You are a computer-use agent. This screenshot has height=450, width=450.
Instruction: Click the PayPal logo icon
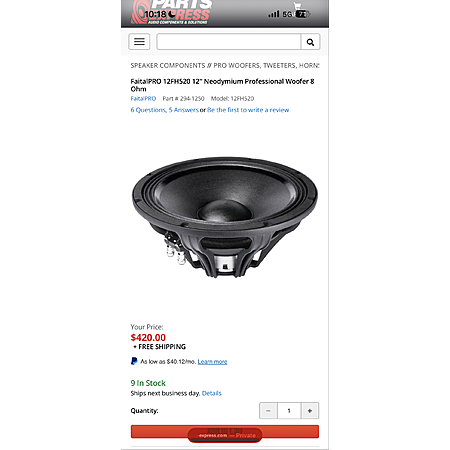pyautogui.click(x=134, y=361)
